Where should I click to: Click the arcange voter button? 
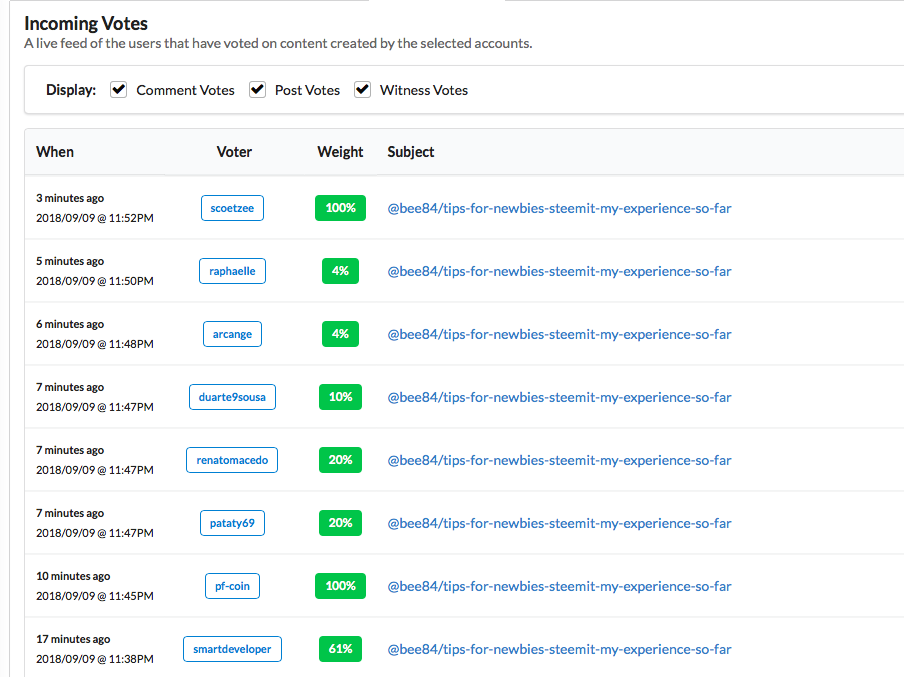(232, 334)
